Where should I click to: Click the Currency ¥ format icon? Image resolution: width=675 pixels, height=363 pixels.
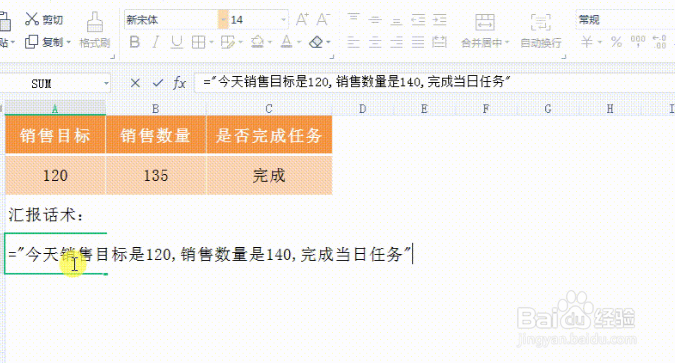tap(587, 42)
